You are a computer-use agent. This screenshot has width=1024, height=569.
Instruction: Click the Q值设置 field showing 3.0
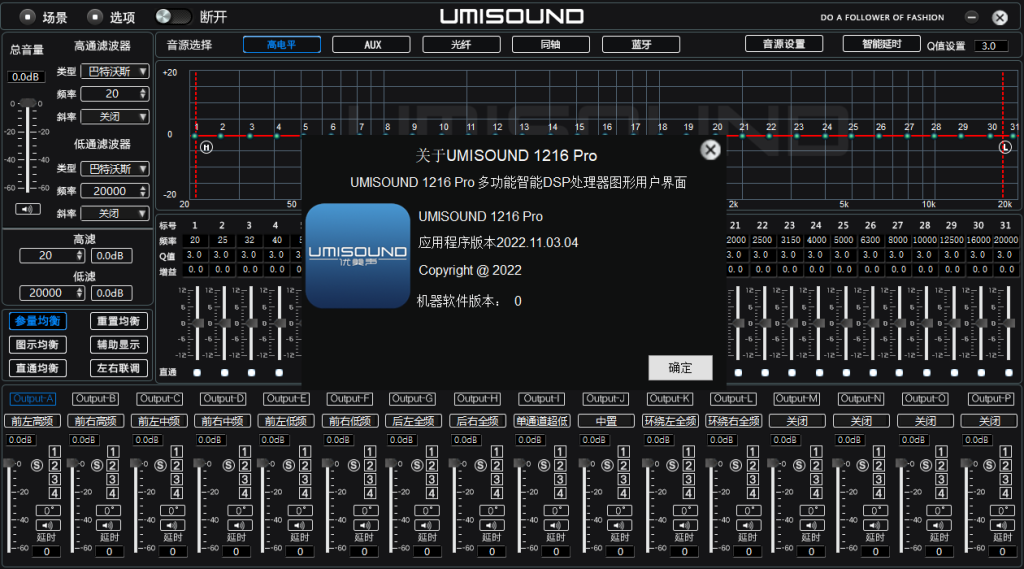pos(991,46)
